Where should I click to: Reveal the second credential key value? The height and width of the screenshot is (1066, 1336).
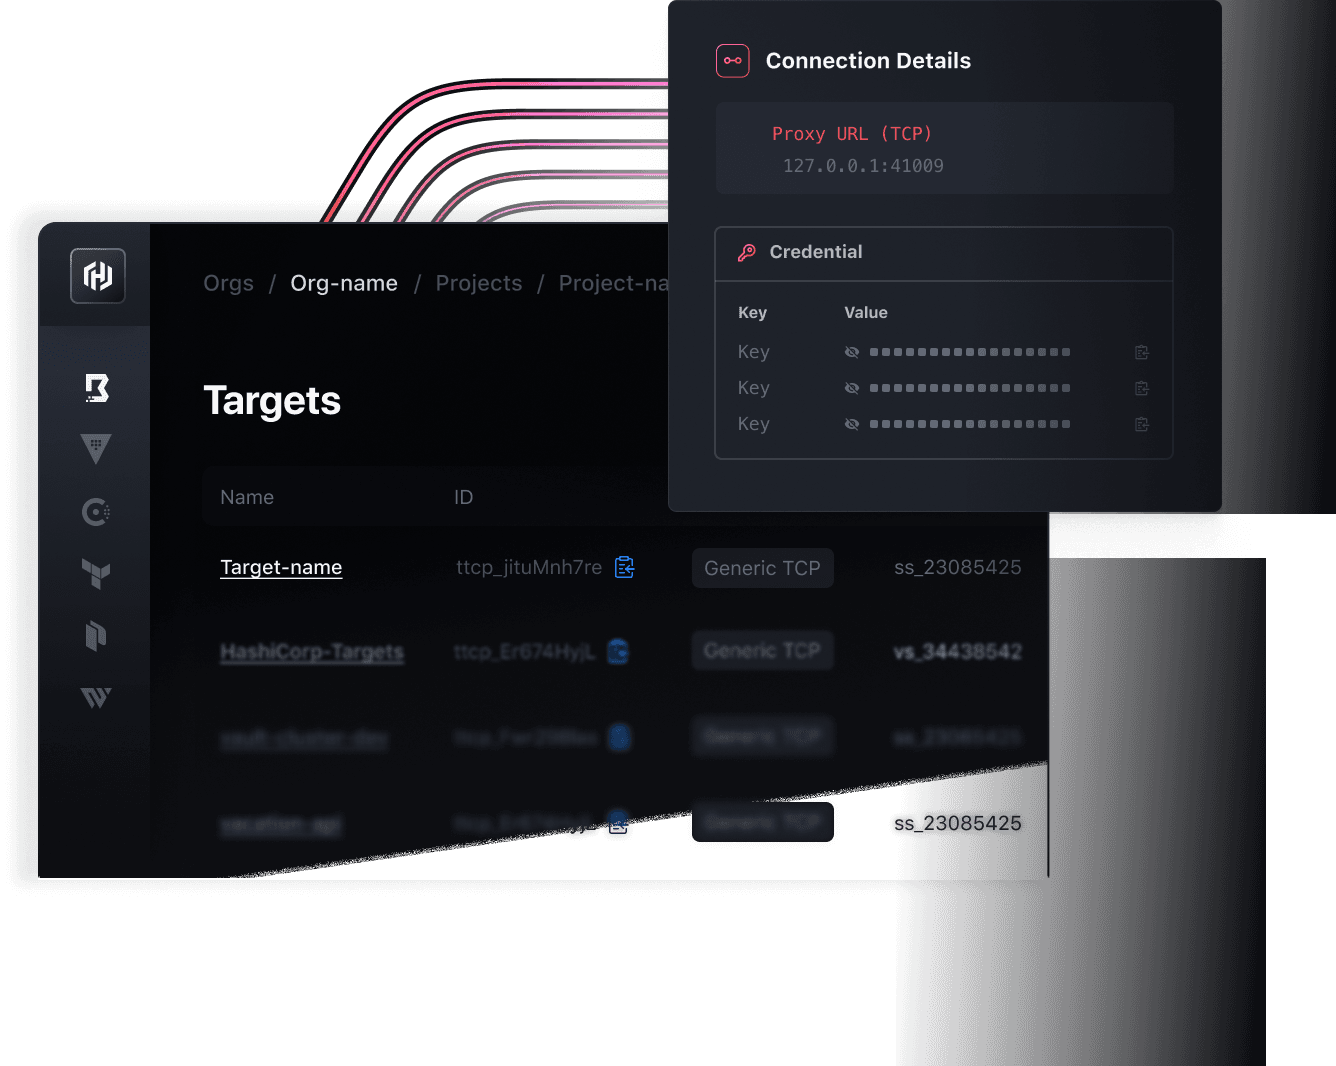pyautogui.click(x=852, y=388)
